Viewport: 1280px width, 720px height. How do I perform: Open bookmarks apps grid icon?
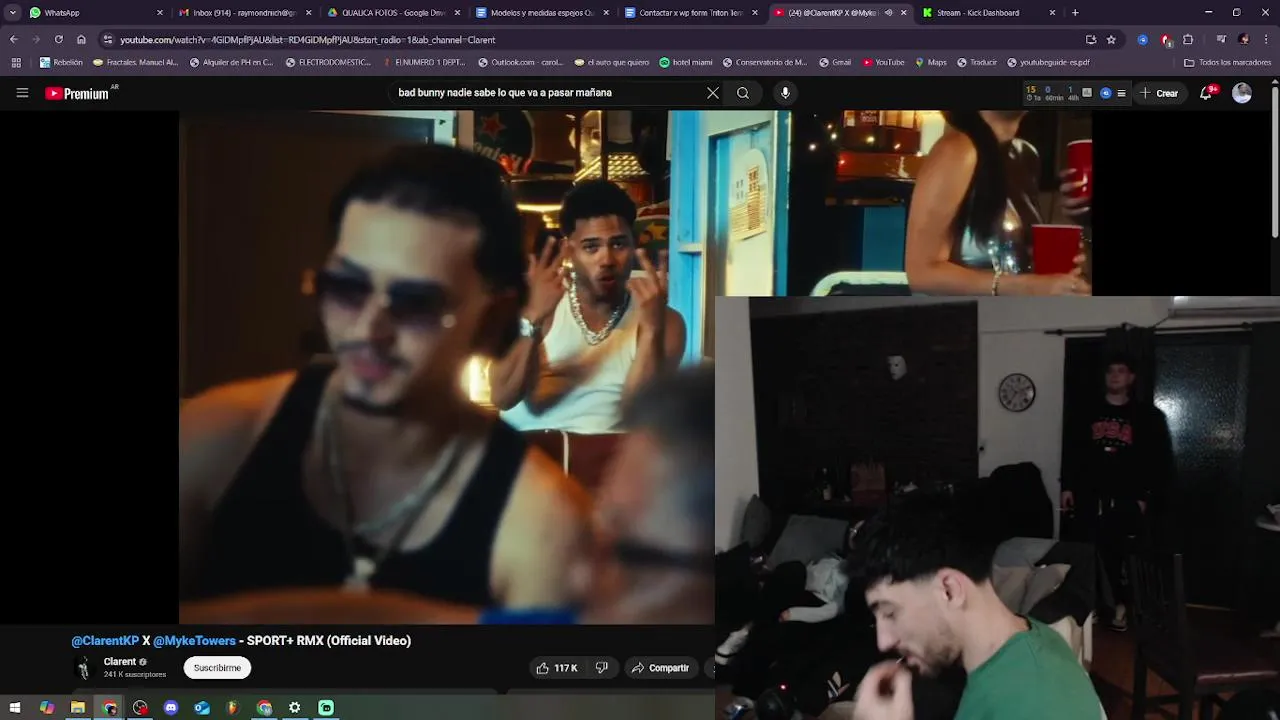coord(16,62)
